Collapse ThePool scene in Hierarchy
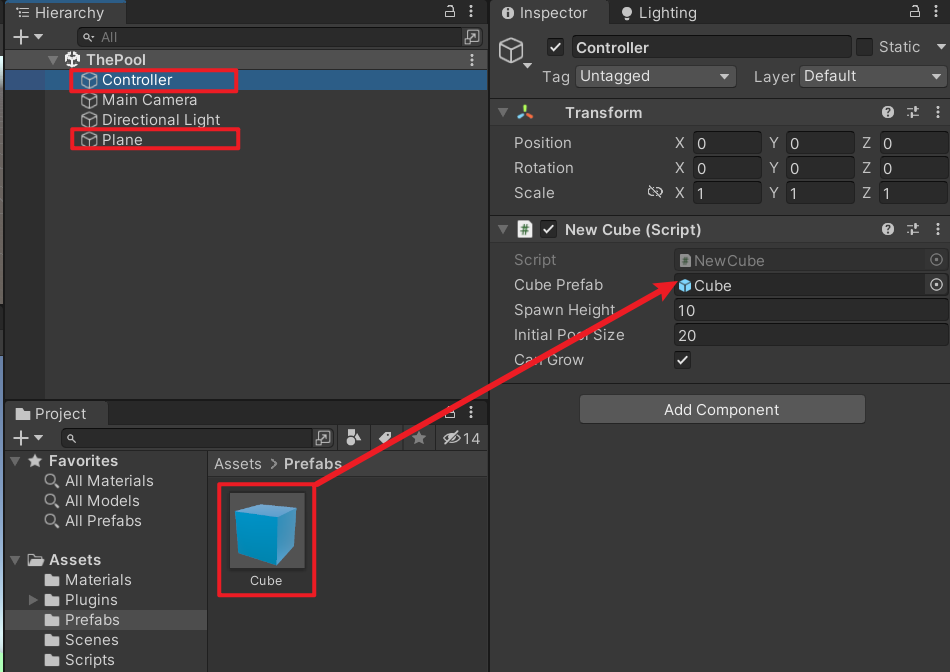The height and width of the screenshot is (672, 950). (53, 59)
